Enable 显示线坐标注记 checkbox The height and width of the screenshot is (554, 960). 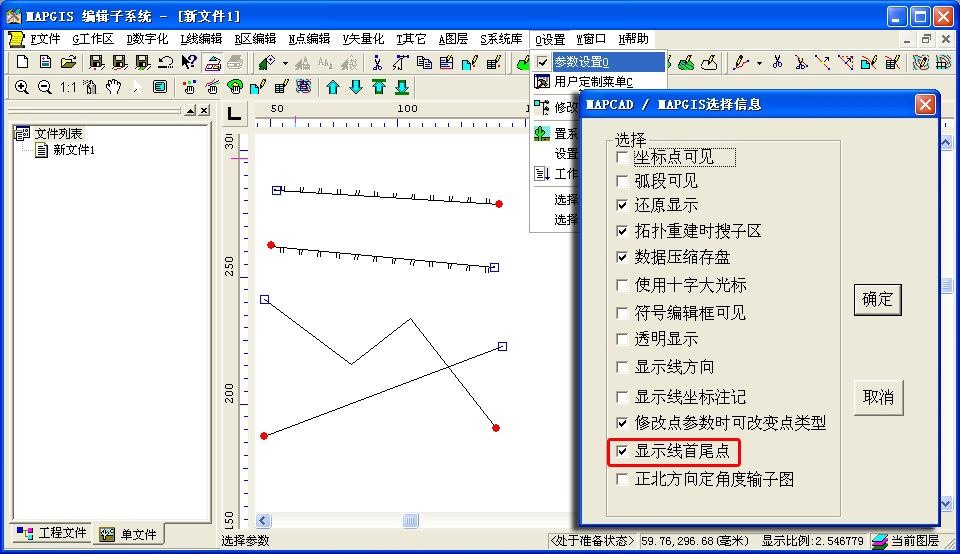pyautogui.click(x=622, y=397)
